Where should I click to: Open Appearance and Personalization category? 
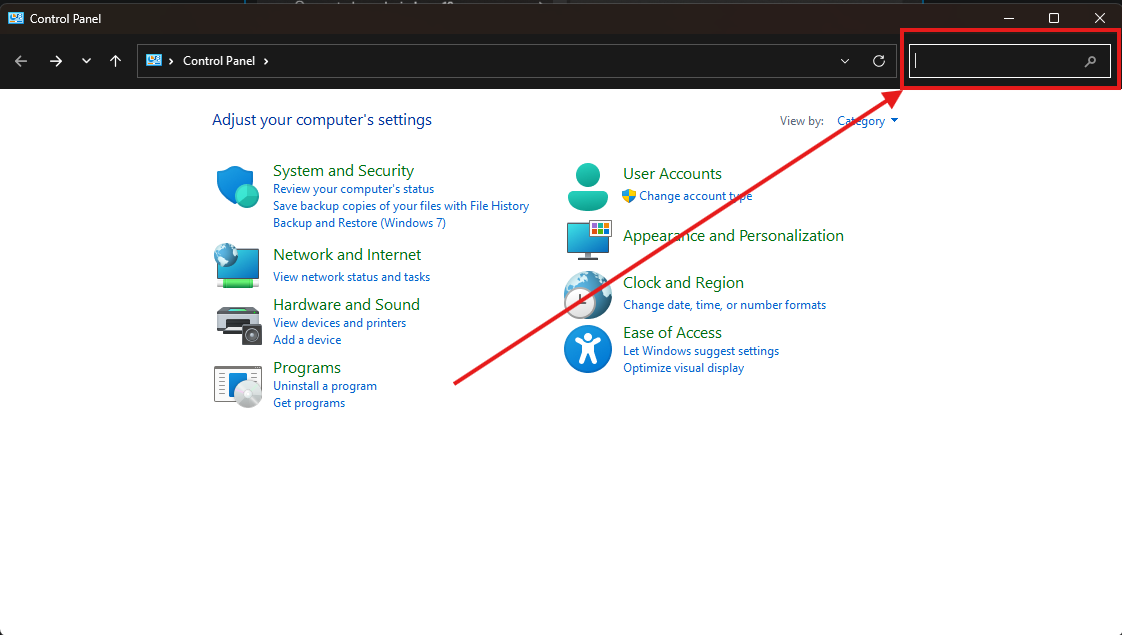coord(733,236)
